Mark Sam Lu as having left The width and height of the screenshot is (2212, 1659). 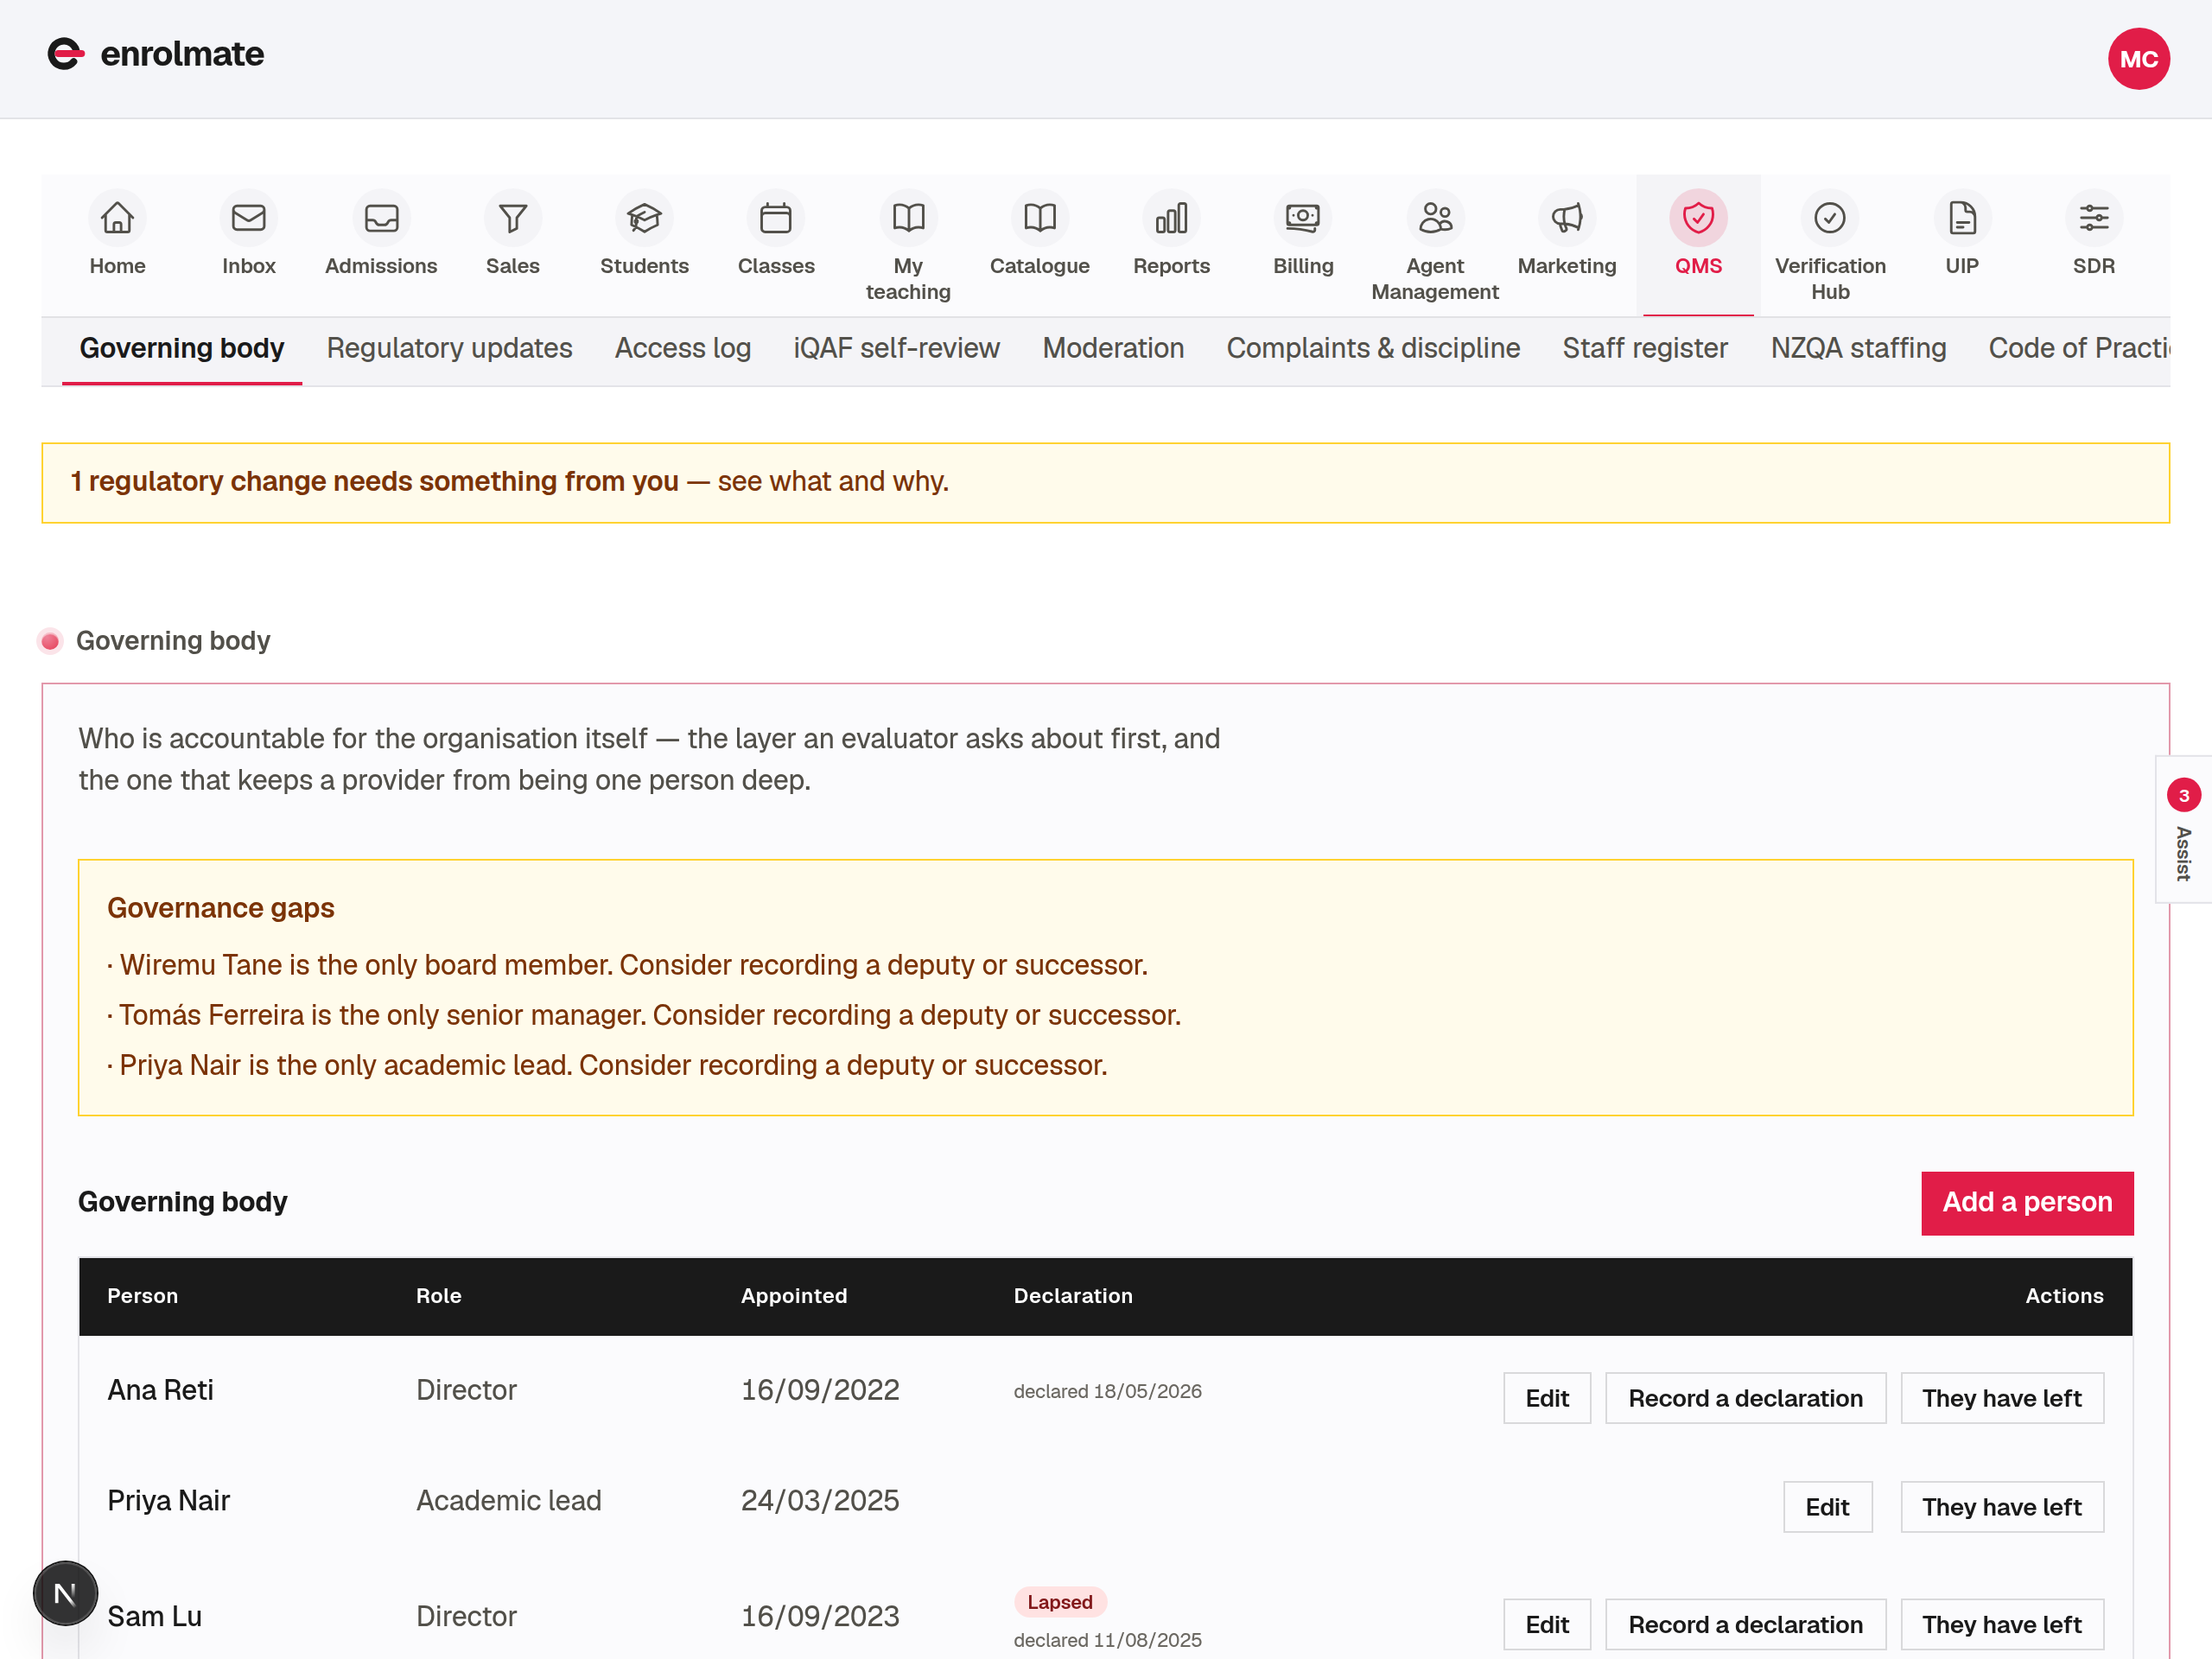tap(2002, 1624)
